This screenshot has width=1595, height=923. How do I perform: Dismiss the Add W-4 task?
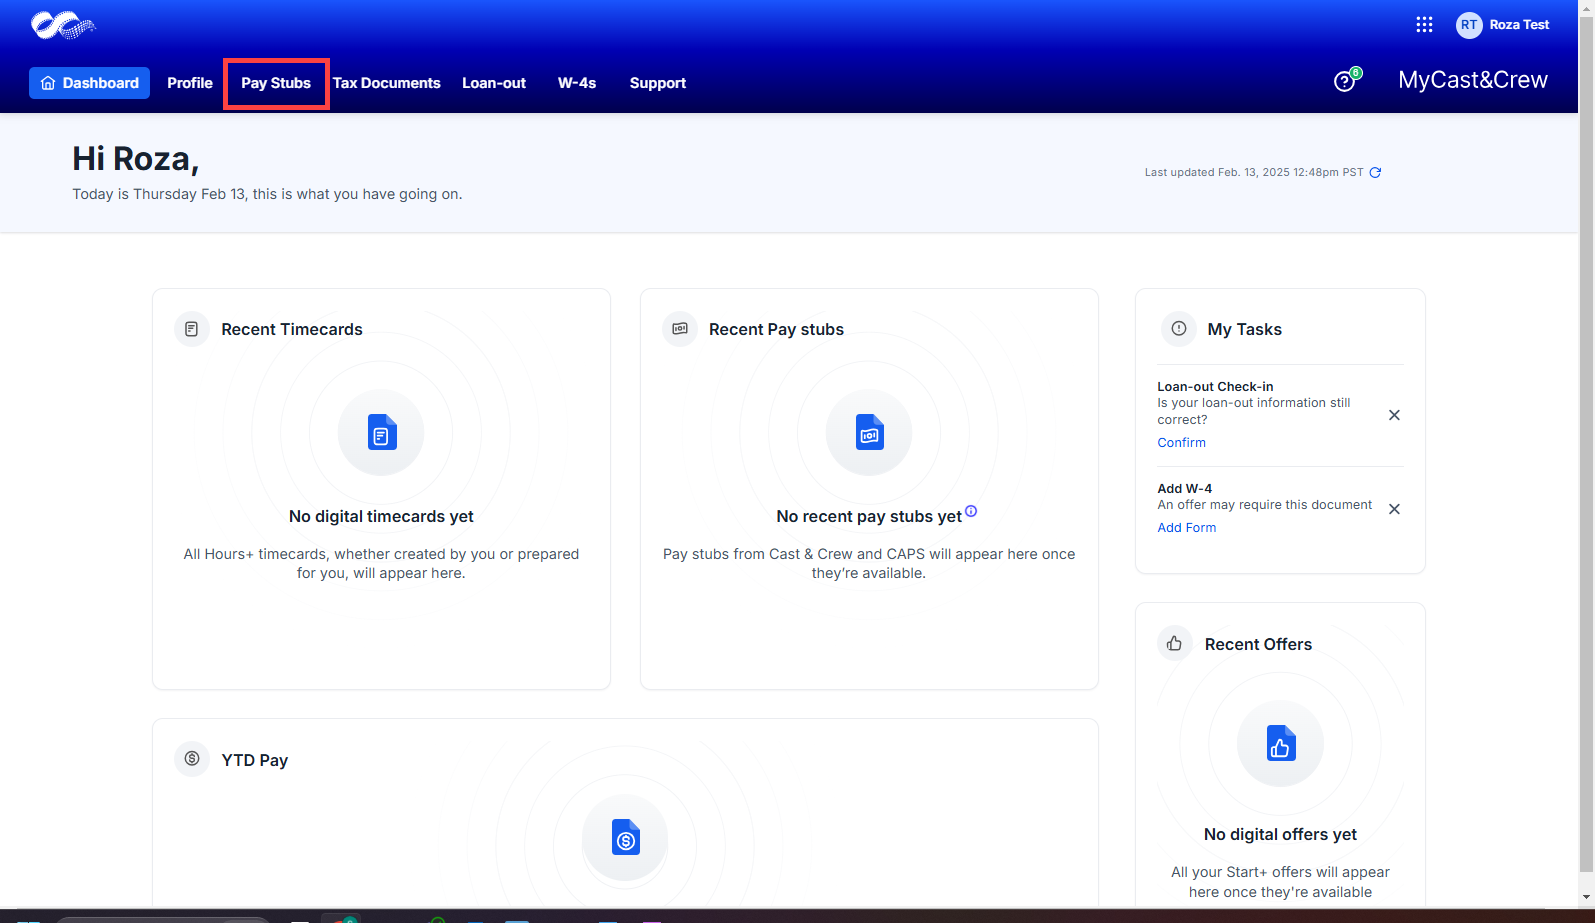click(x=1394, y=509)
